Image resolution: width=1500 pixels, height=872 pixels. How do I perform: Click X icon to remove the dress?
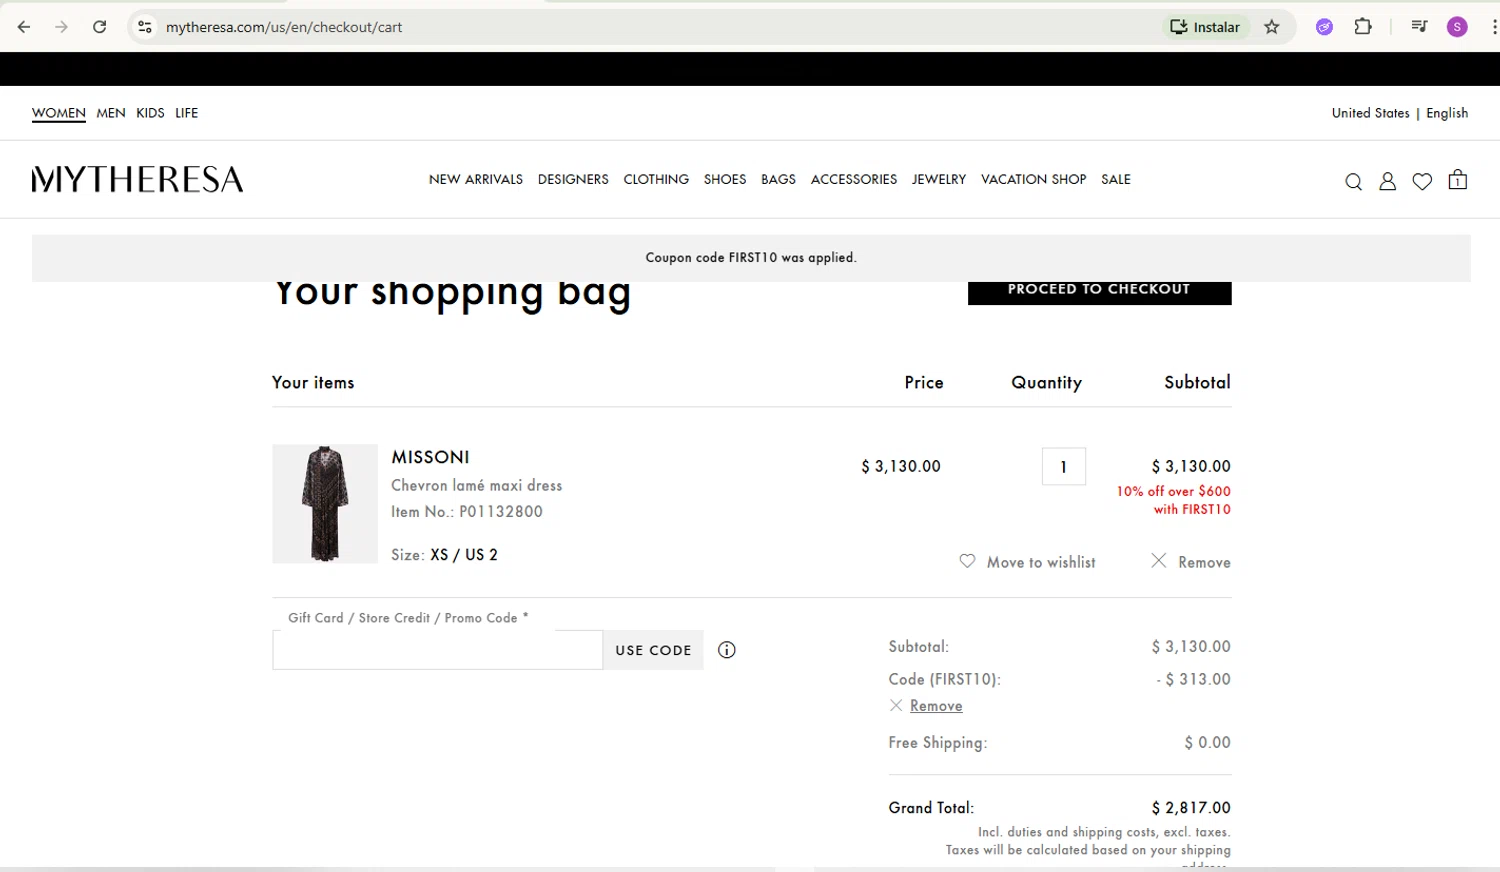click(1158, 561)
